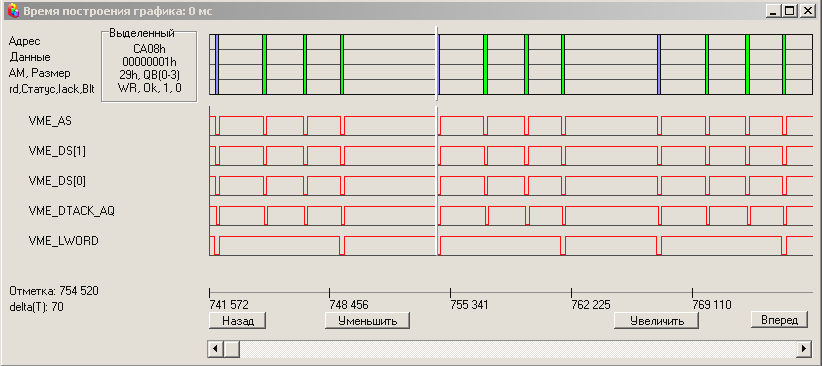The height and width of the screenshot is (366, 822).
Task: Click the Уменьшить zoom-out button
Action: point(367,320)
